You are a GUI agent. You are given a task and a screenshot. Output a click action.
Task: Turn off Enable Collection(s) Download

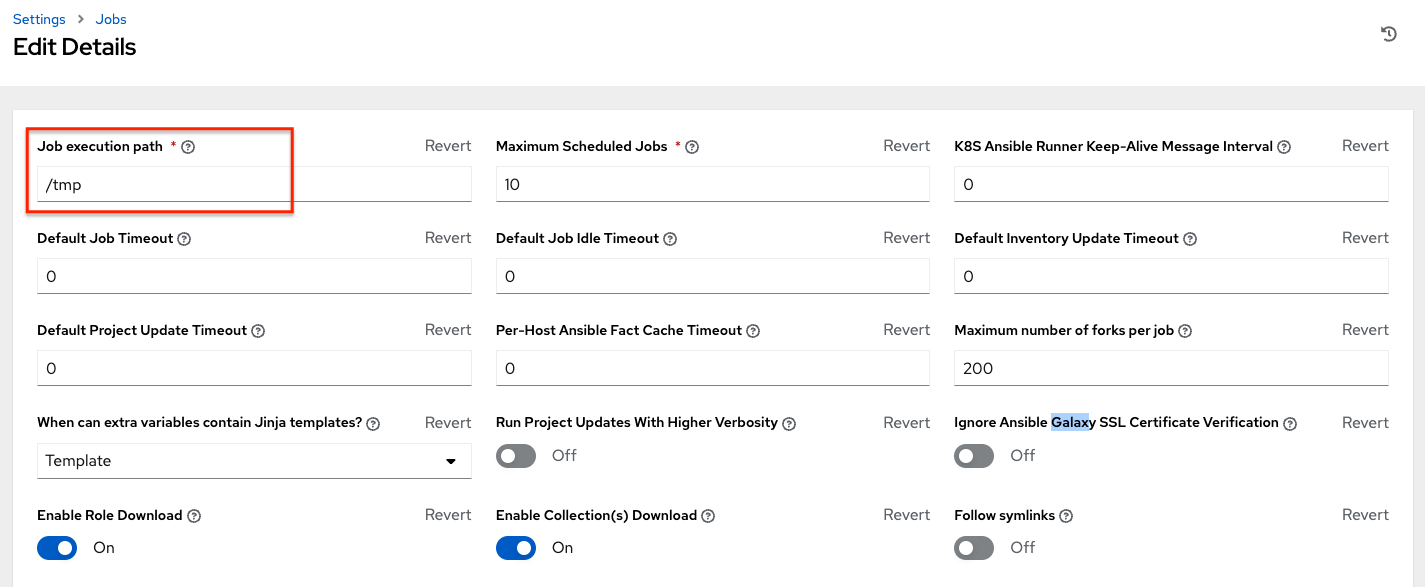coord(516,548)
